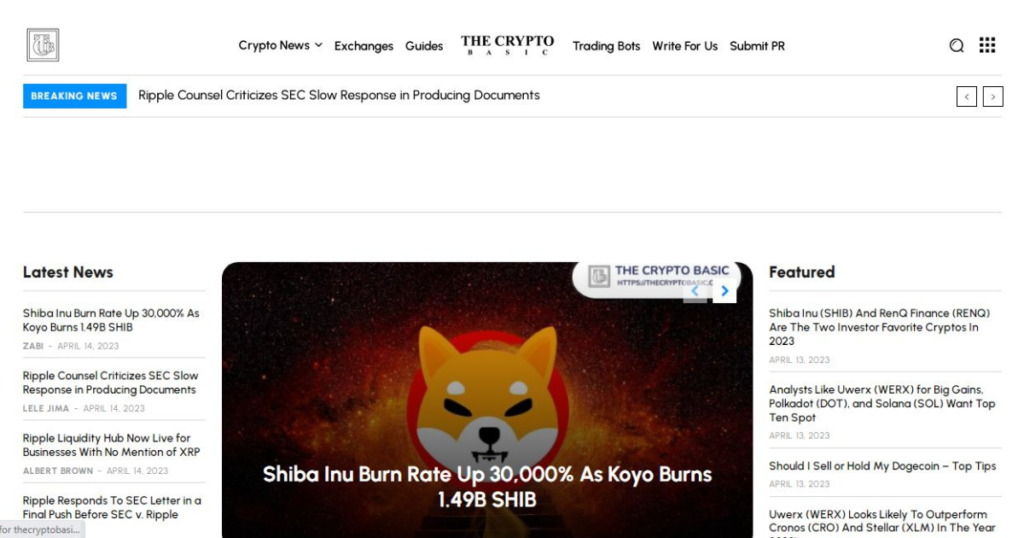1024x538 pixels.
Task: Click the Breaking News label
Action: click(x=74, y=96)
